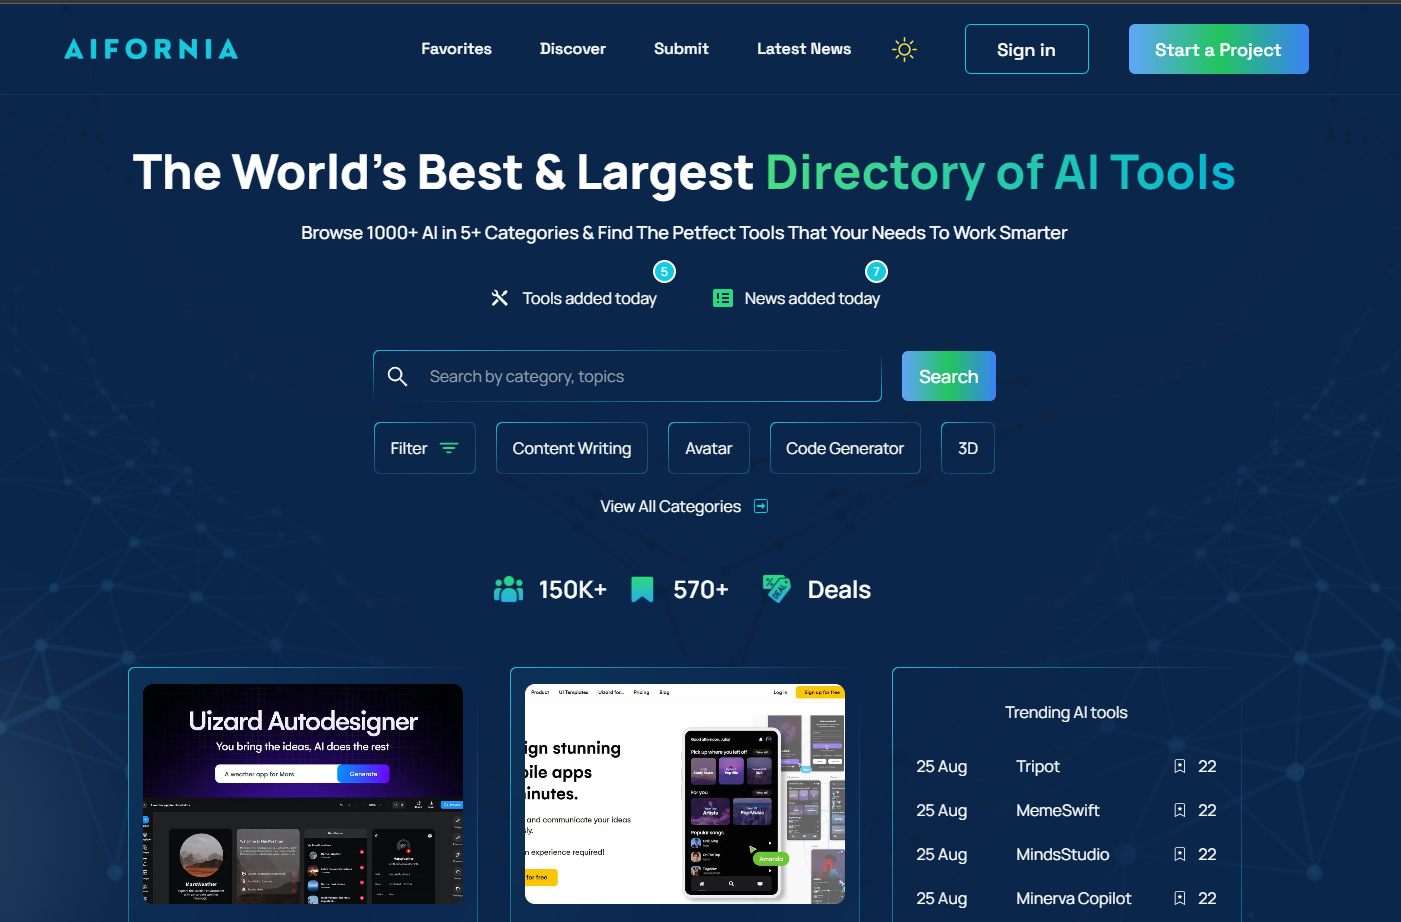Bookmark the Tripot tool
This screenshot has width=1401, height=922.
(1180, 766)
